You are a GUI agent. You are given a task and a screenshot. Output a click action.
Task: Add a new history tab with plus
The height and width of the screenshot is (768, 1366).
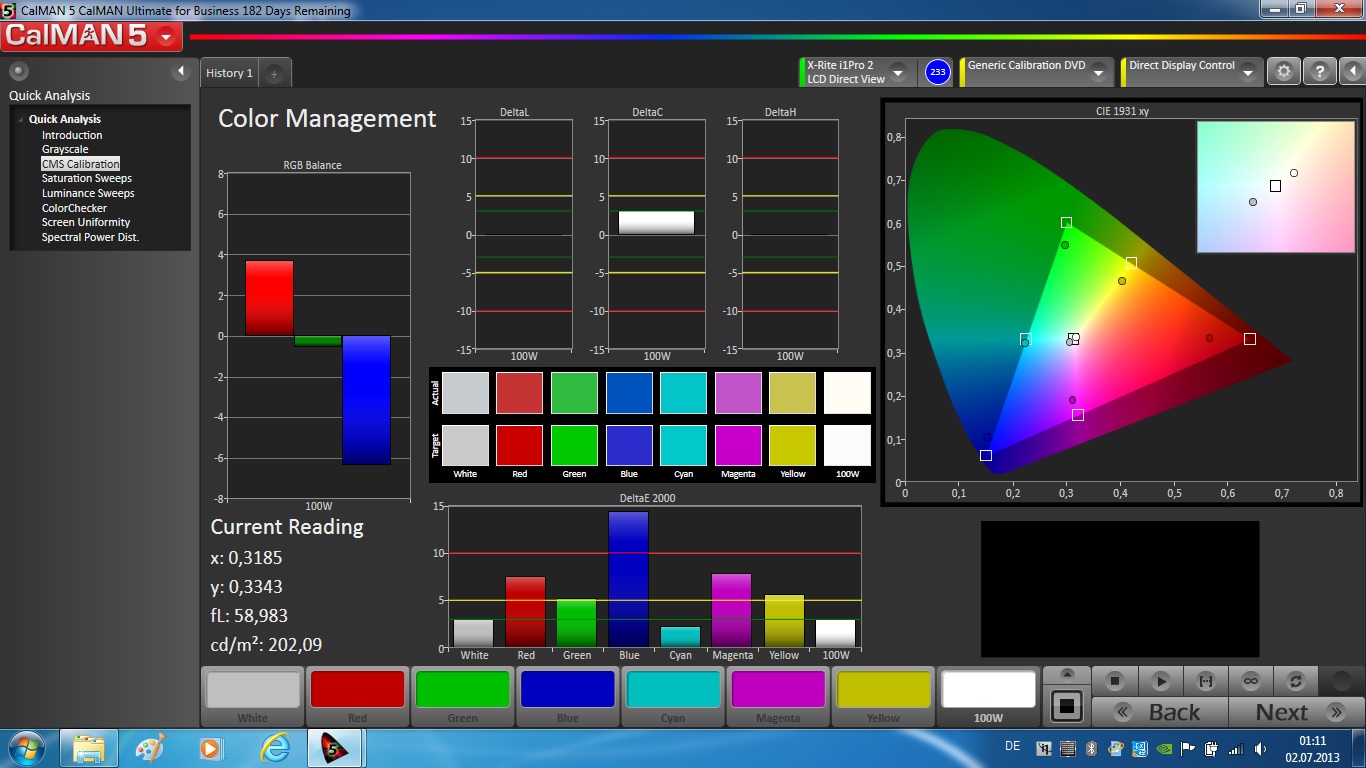[x=274, y=73]
